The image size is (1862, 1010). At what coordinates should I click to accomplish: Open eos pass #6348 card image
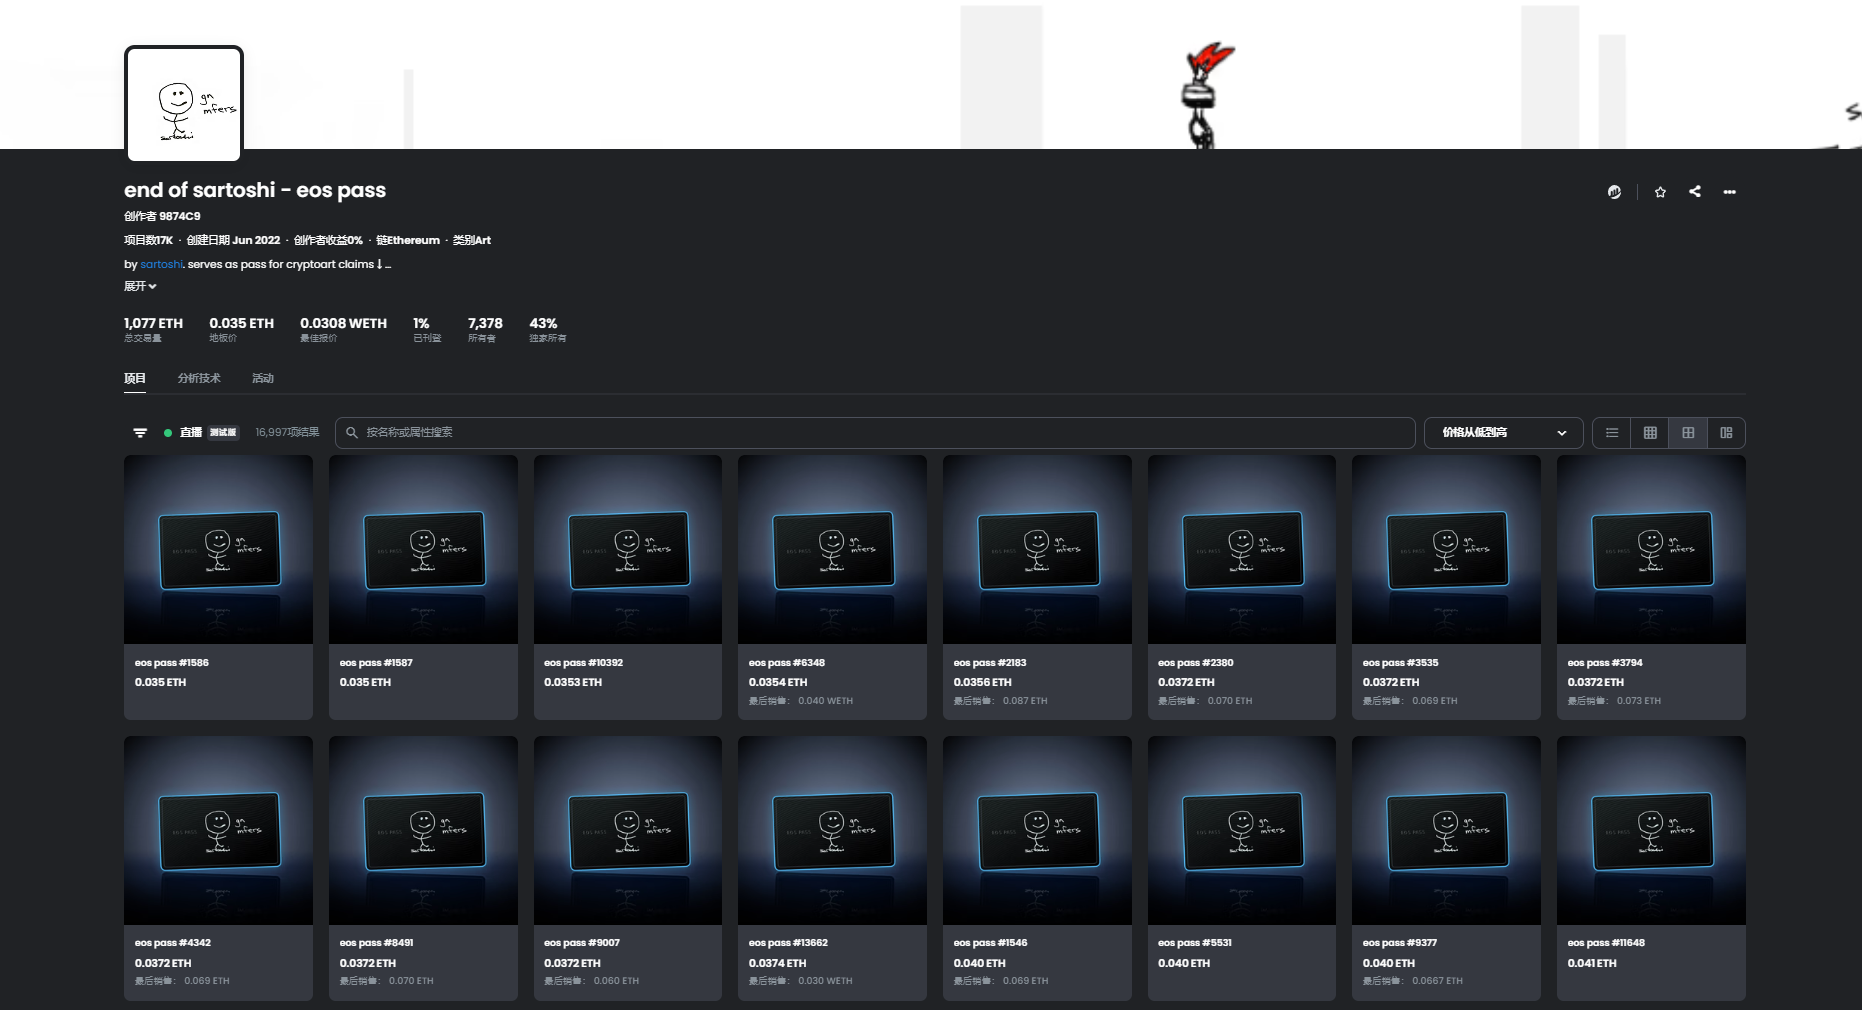(x=832, y=549)
